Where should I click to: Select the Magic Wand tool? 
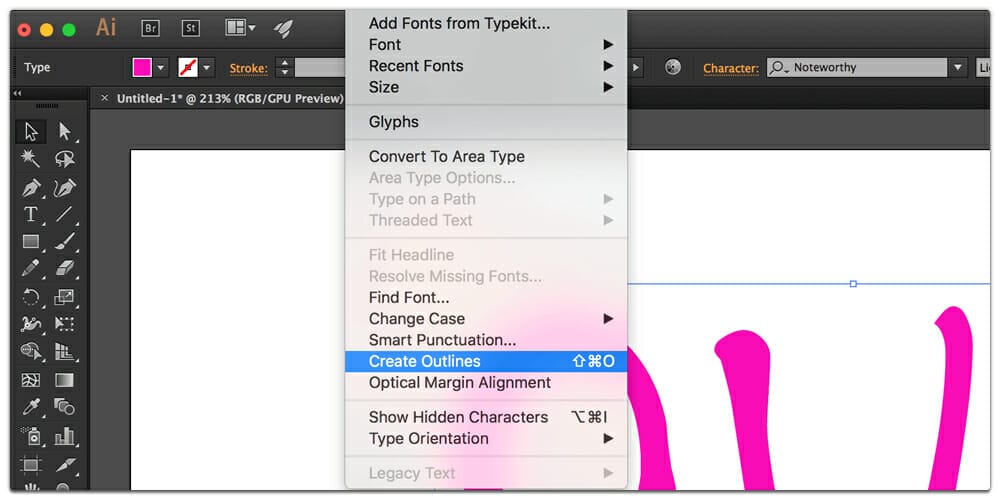coord(31,158)
